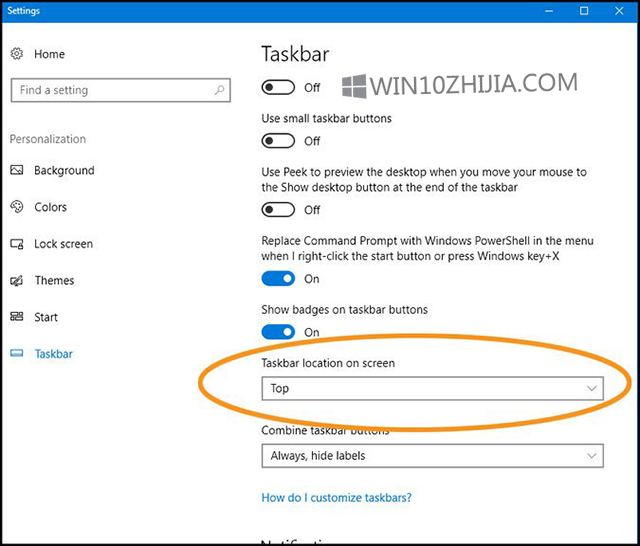Viewport: 640px width, 546px height.
Task: Disable the Windows PowerShell replacement toggle
Action: [278, 279]
